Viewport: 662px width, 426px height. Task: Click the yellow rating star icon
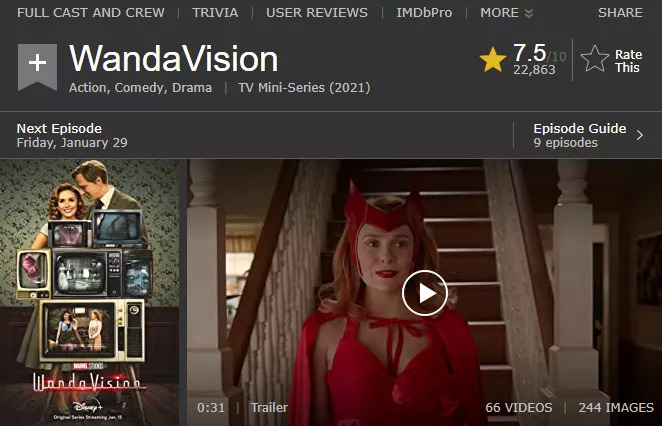tap(493, 60)
